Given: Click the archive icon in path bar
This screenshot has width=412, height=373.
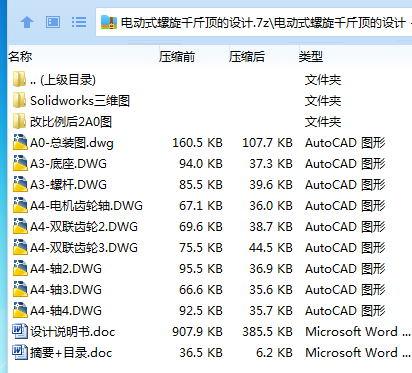Looking at the screenshot, I should point(109,22).
